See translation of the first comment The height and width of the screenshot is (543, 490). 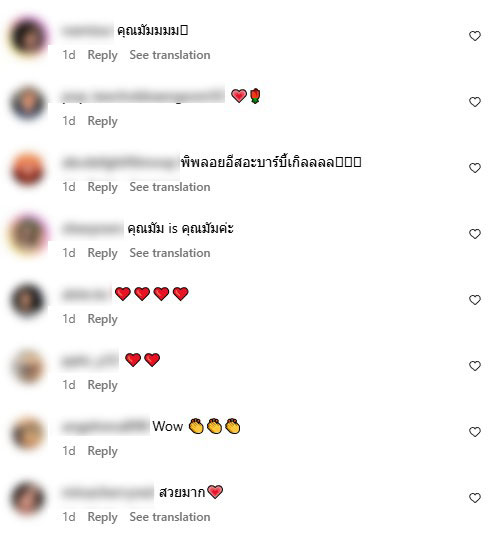(x=170, y=55)
